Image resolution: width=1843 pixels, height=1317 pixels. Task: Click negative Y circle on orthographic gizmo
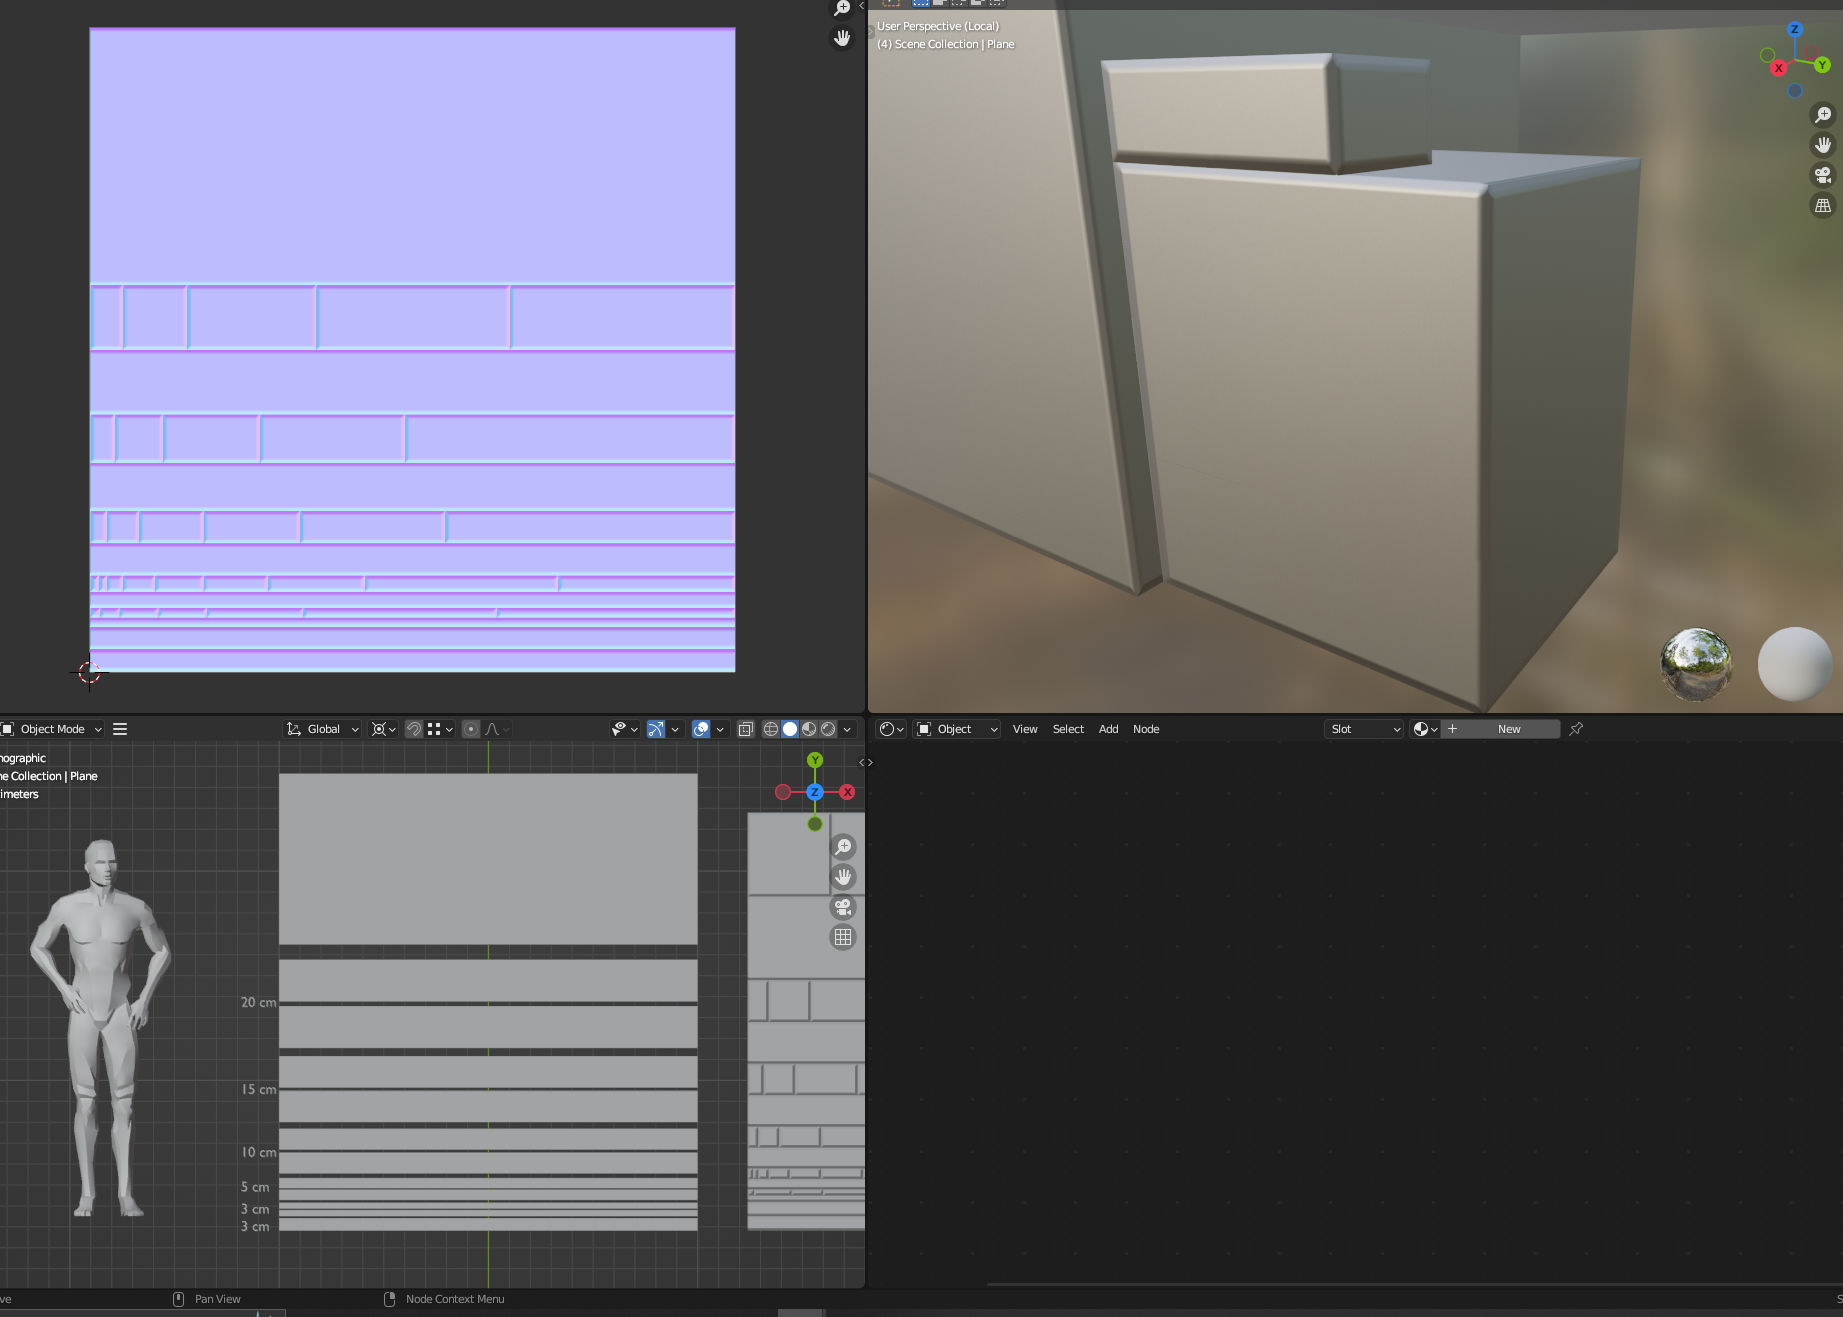pos(815,824)
